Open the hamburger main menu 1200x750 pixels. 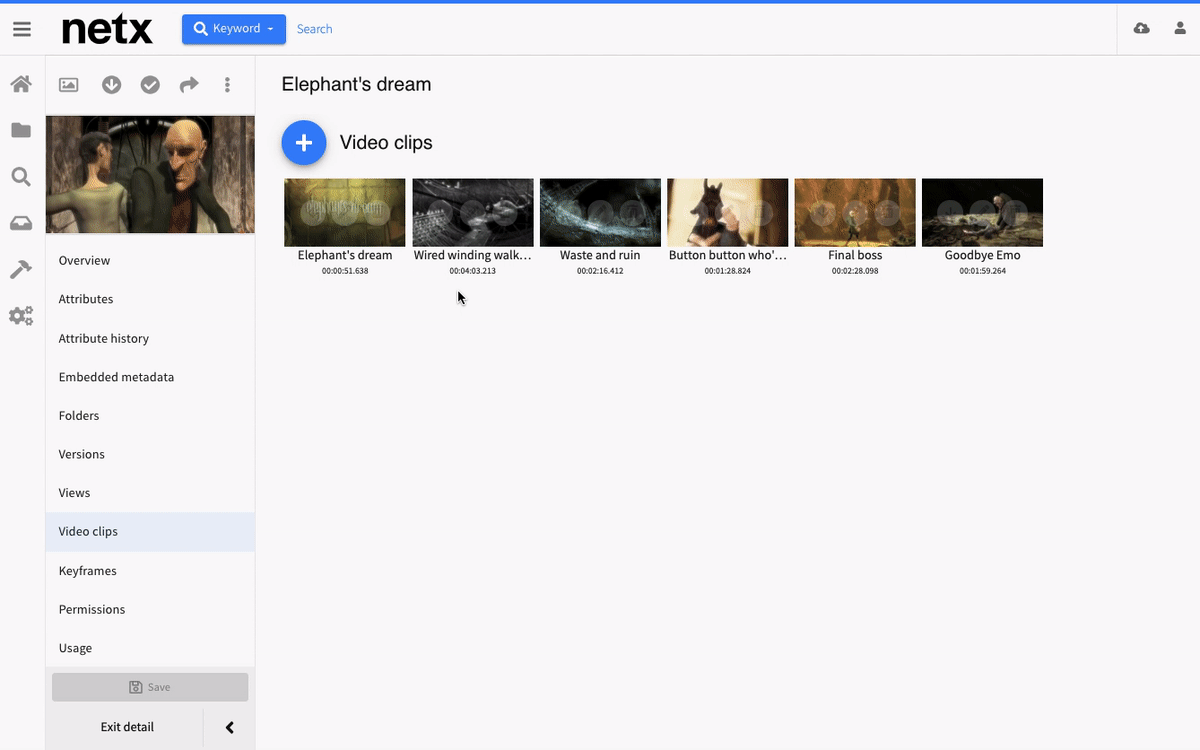click(x=22, y=29)
